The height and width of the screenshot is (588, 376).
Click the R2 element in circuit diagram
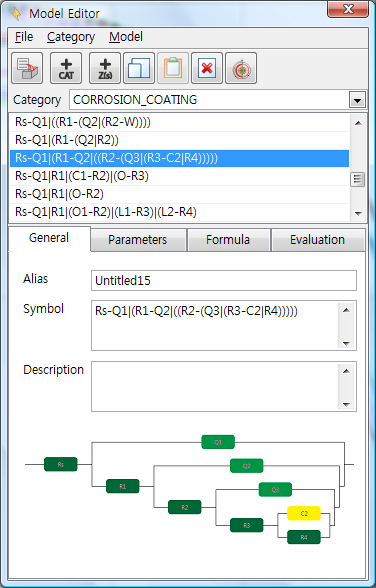pos(185,507)
